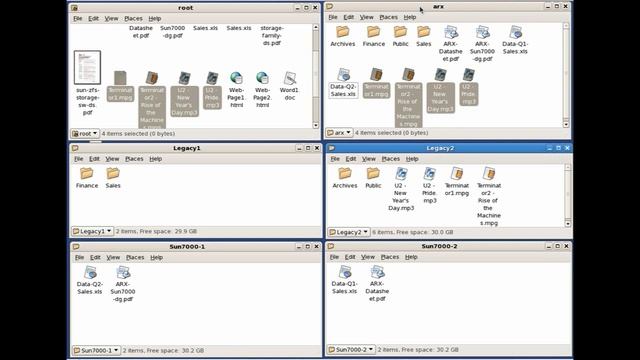Select Data-Q1-Sales.xls icon in Sun7000-2 window
The height and width of the screenshot is (360, 640).
344,272
